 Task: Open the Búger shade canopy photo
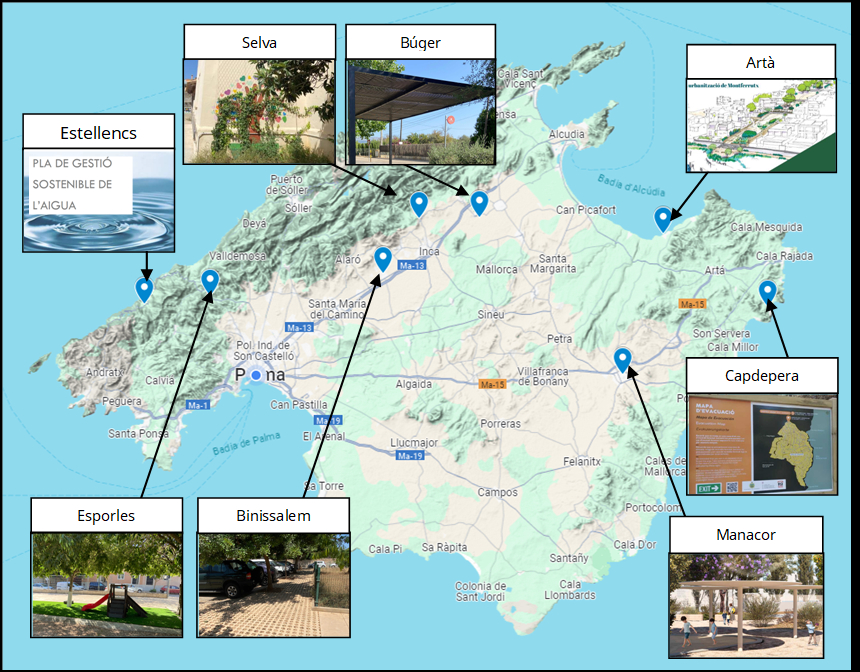point(420,110)
